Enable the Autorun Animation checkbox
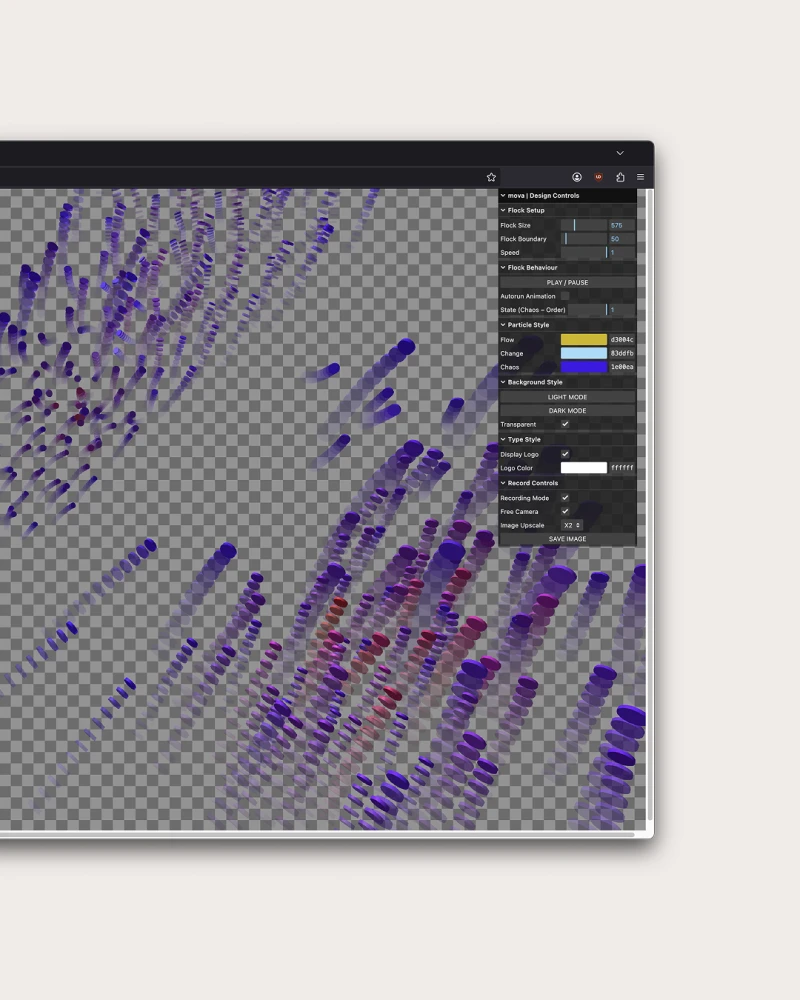This screenshot has width=800, height=1000. point(565,296)
